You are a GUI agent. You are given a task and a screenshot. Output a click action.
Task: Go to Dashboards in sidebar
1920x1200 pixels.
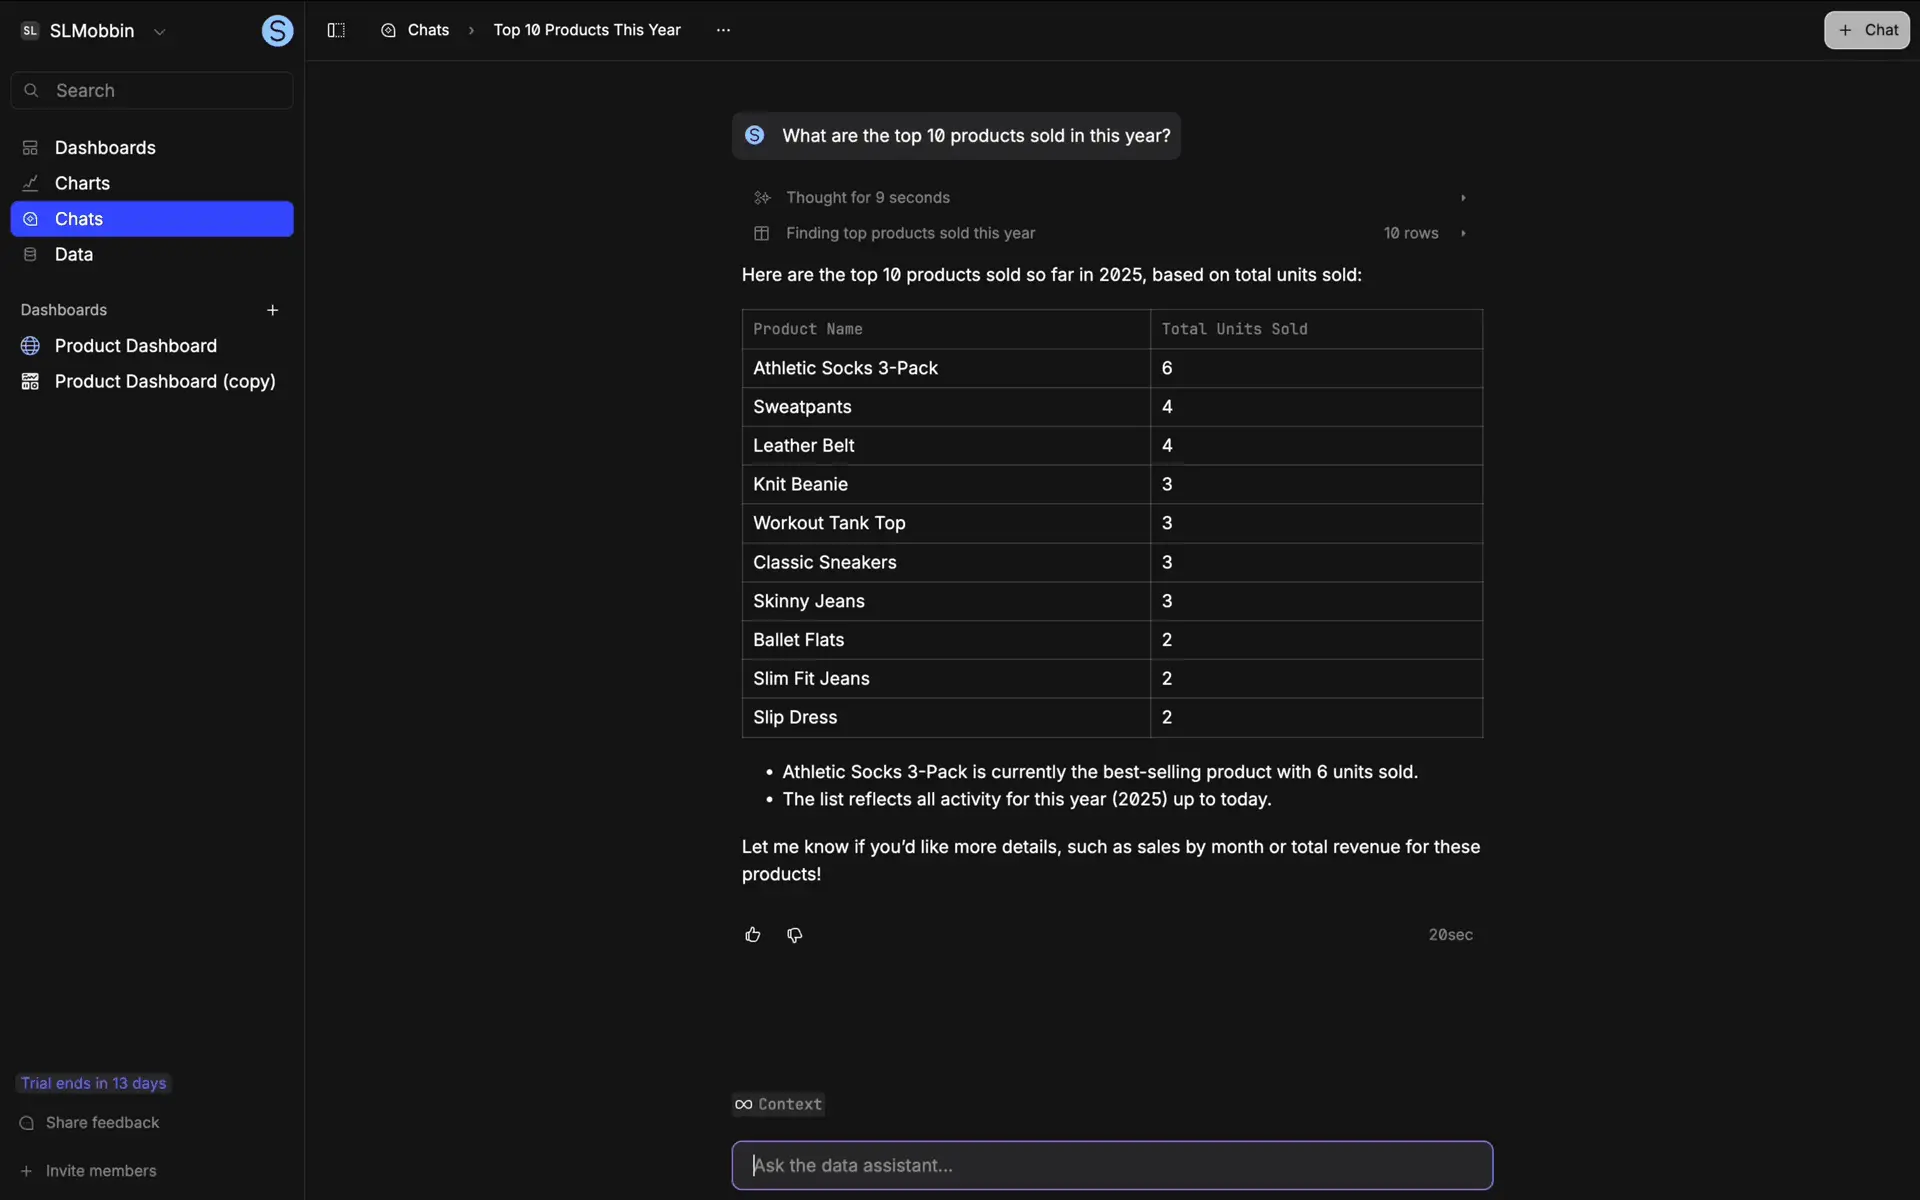[x=105, y=148]
